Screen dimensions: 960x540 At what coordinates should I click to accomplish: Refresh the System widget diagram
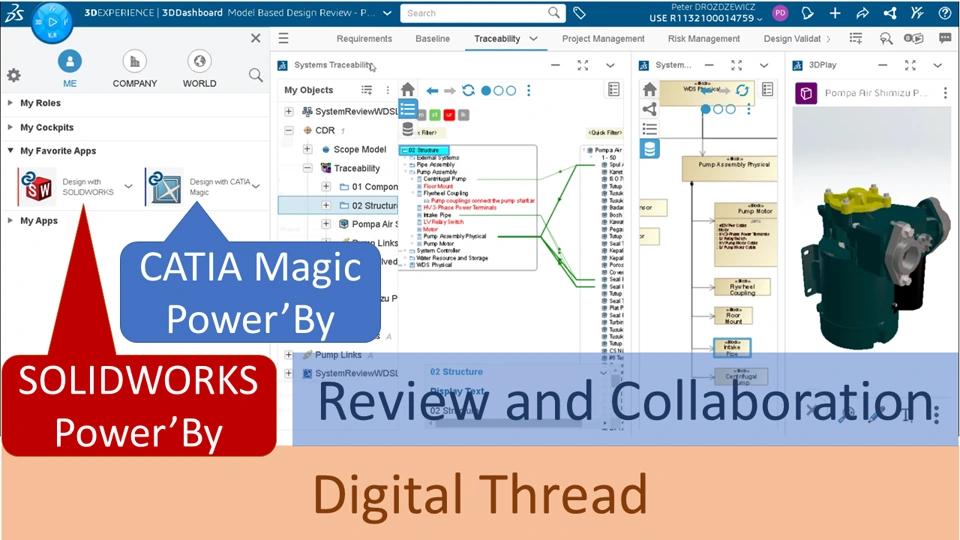click(742, 91)
